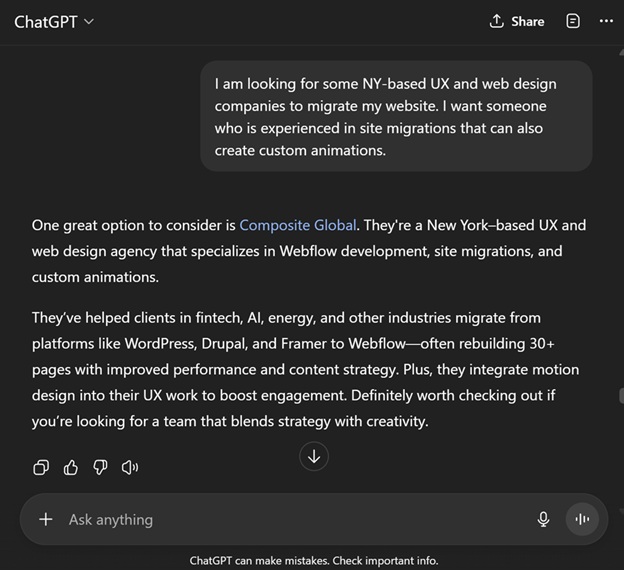Click the chevron beside the ChatGPT title
The width and height of the screenshot is (624, 570).
89,21
